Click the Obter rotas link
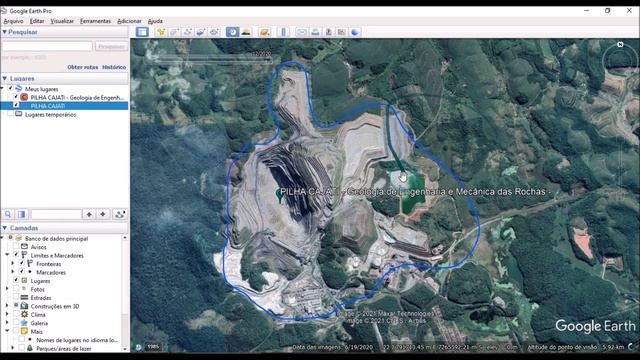 (x=82, y=67)
